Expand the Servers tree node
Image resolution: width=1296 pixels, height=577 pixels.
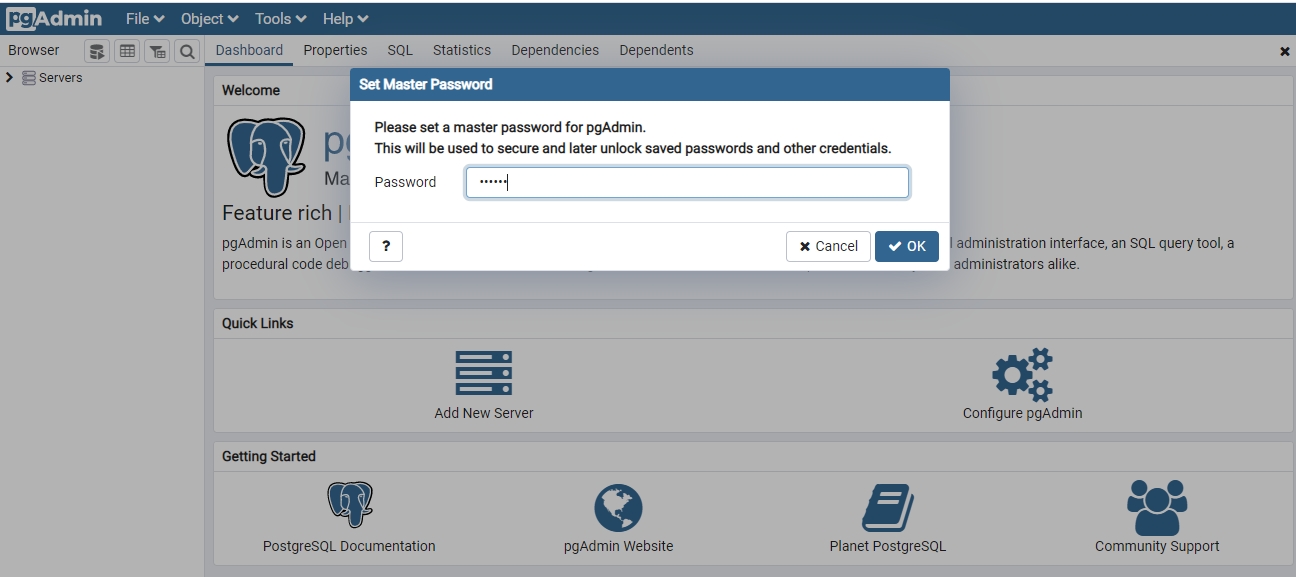coord(10,78)
